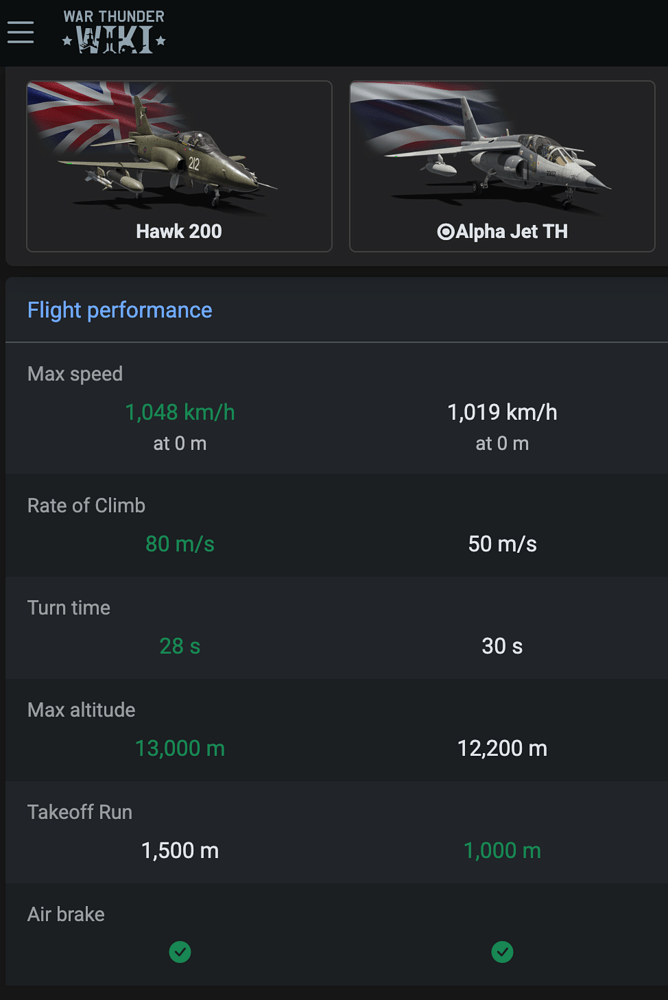Click the Hawk 200 air brake checkmark icon
Screen dimensions: 668x1000
pos(179,952)
